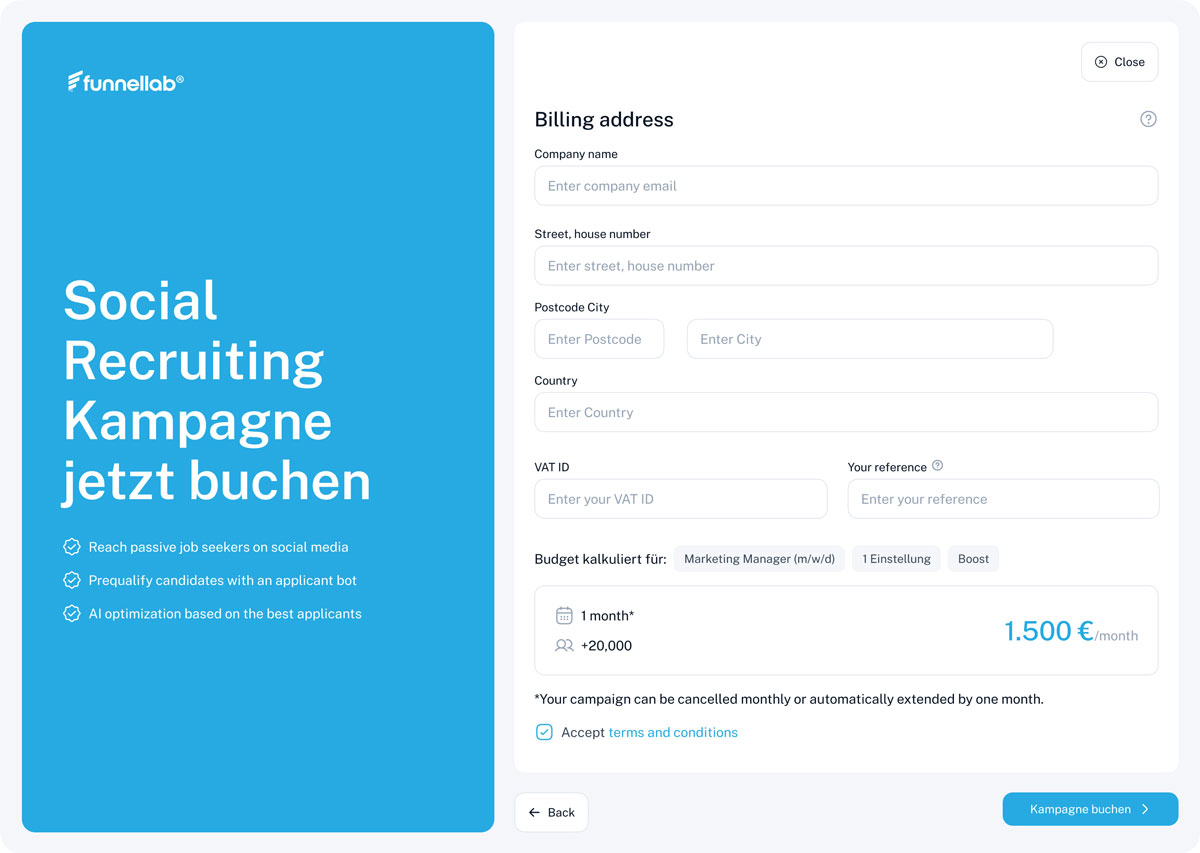Viewport: 1200px width, 853px height.
Task: Focus the Company name input field
Action: (x=846, y=186)
